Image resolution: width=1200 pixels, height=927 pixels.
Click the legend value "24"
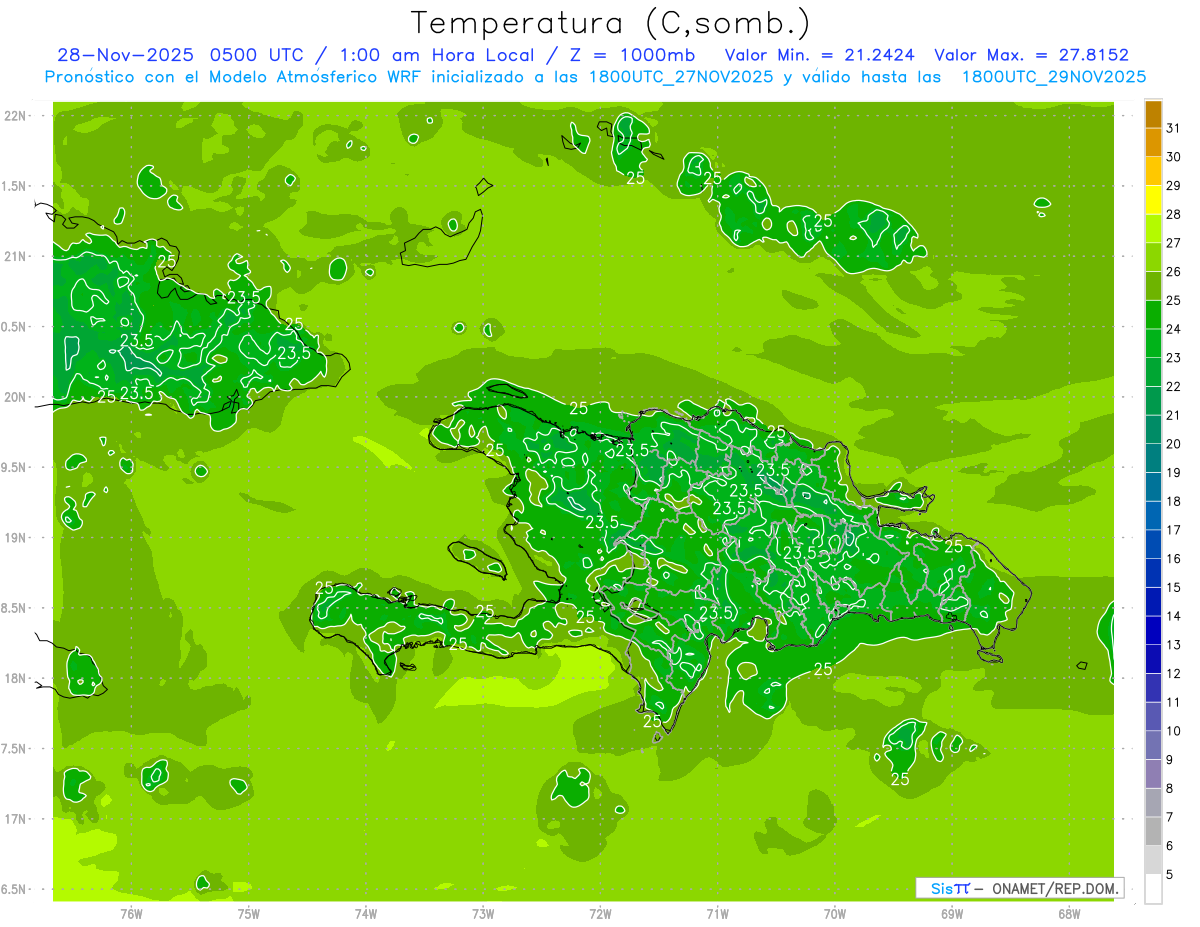pos(1174,329)
